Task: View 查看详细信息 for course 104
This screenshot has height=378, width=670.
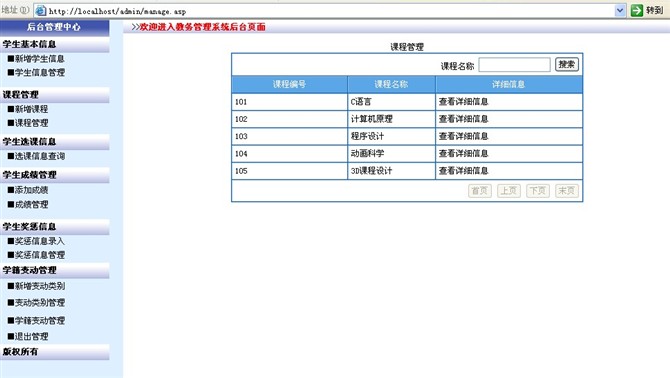Action: pos(463,153)
